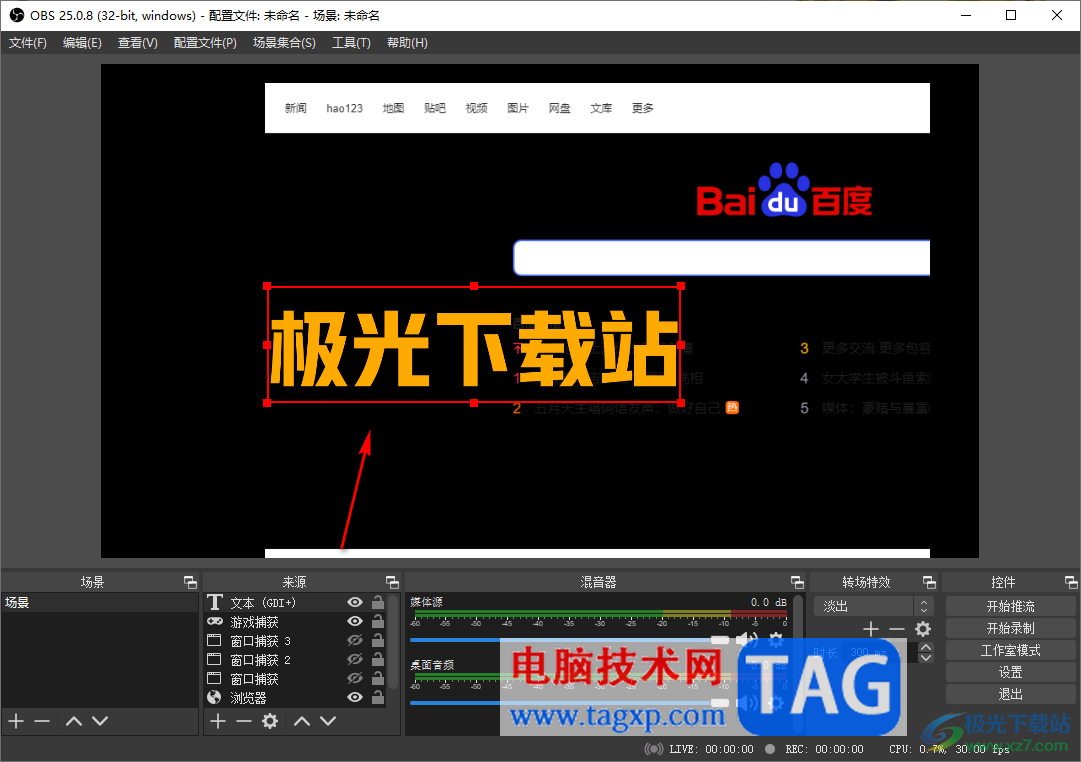Add a transition with the plus icon
The height and width of the screenshot is (762, 1081).
coord(871,629)
